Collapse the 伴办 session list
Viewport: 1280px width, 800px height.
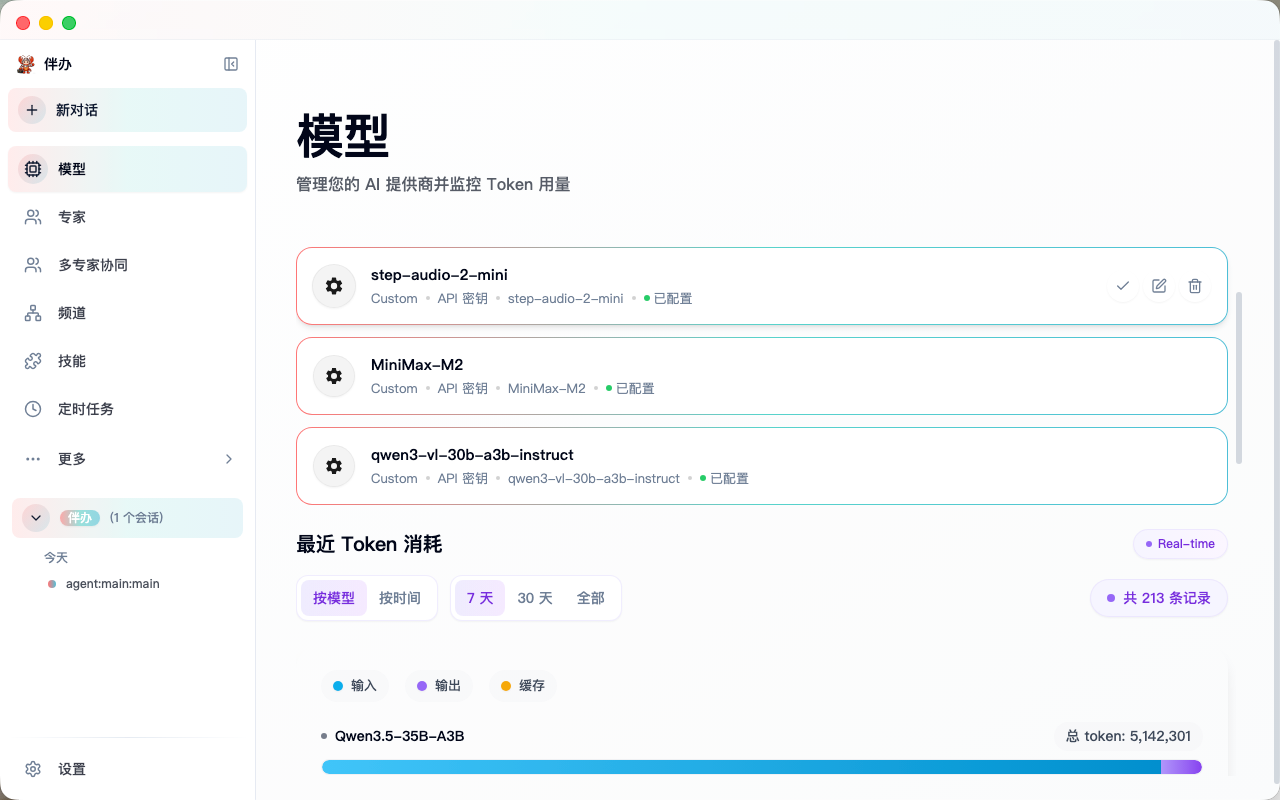pos(35,518)
